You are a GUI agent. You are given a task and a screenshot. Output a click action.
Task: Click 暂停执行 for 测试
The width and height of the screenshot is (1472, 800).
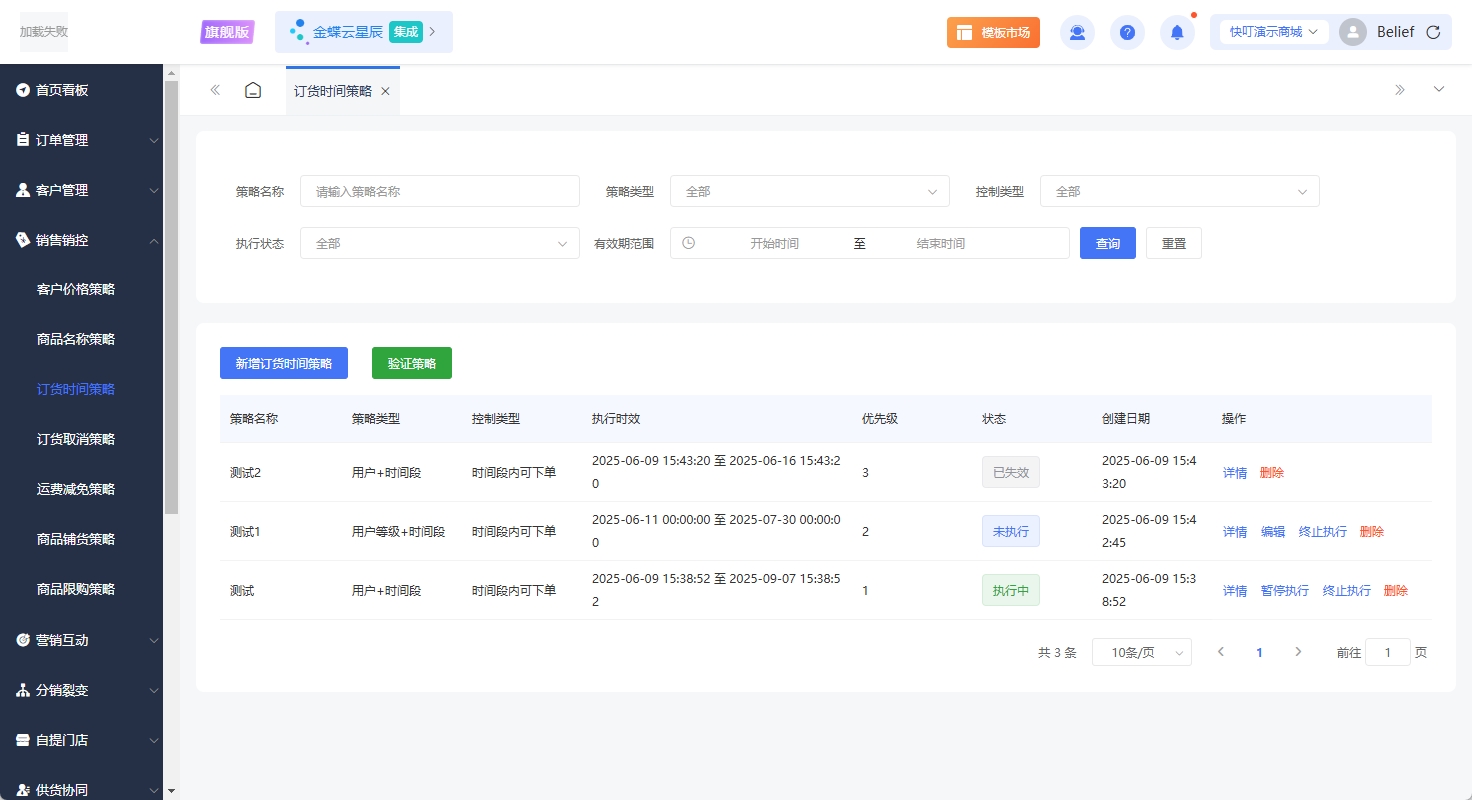(1285, 591)
